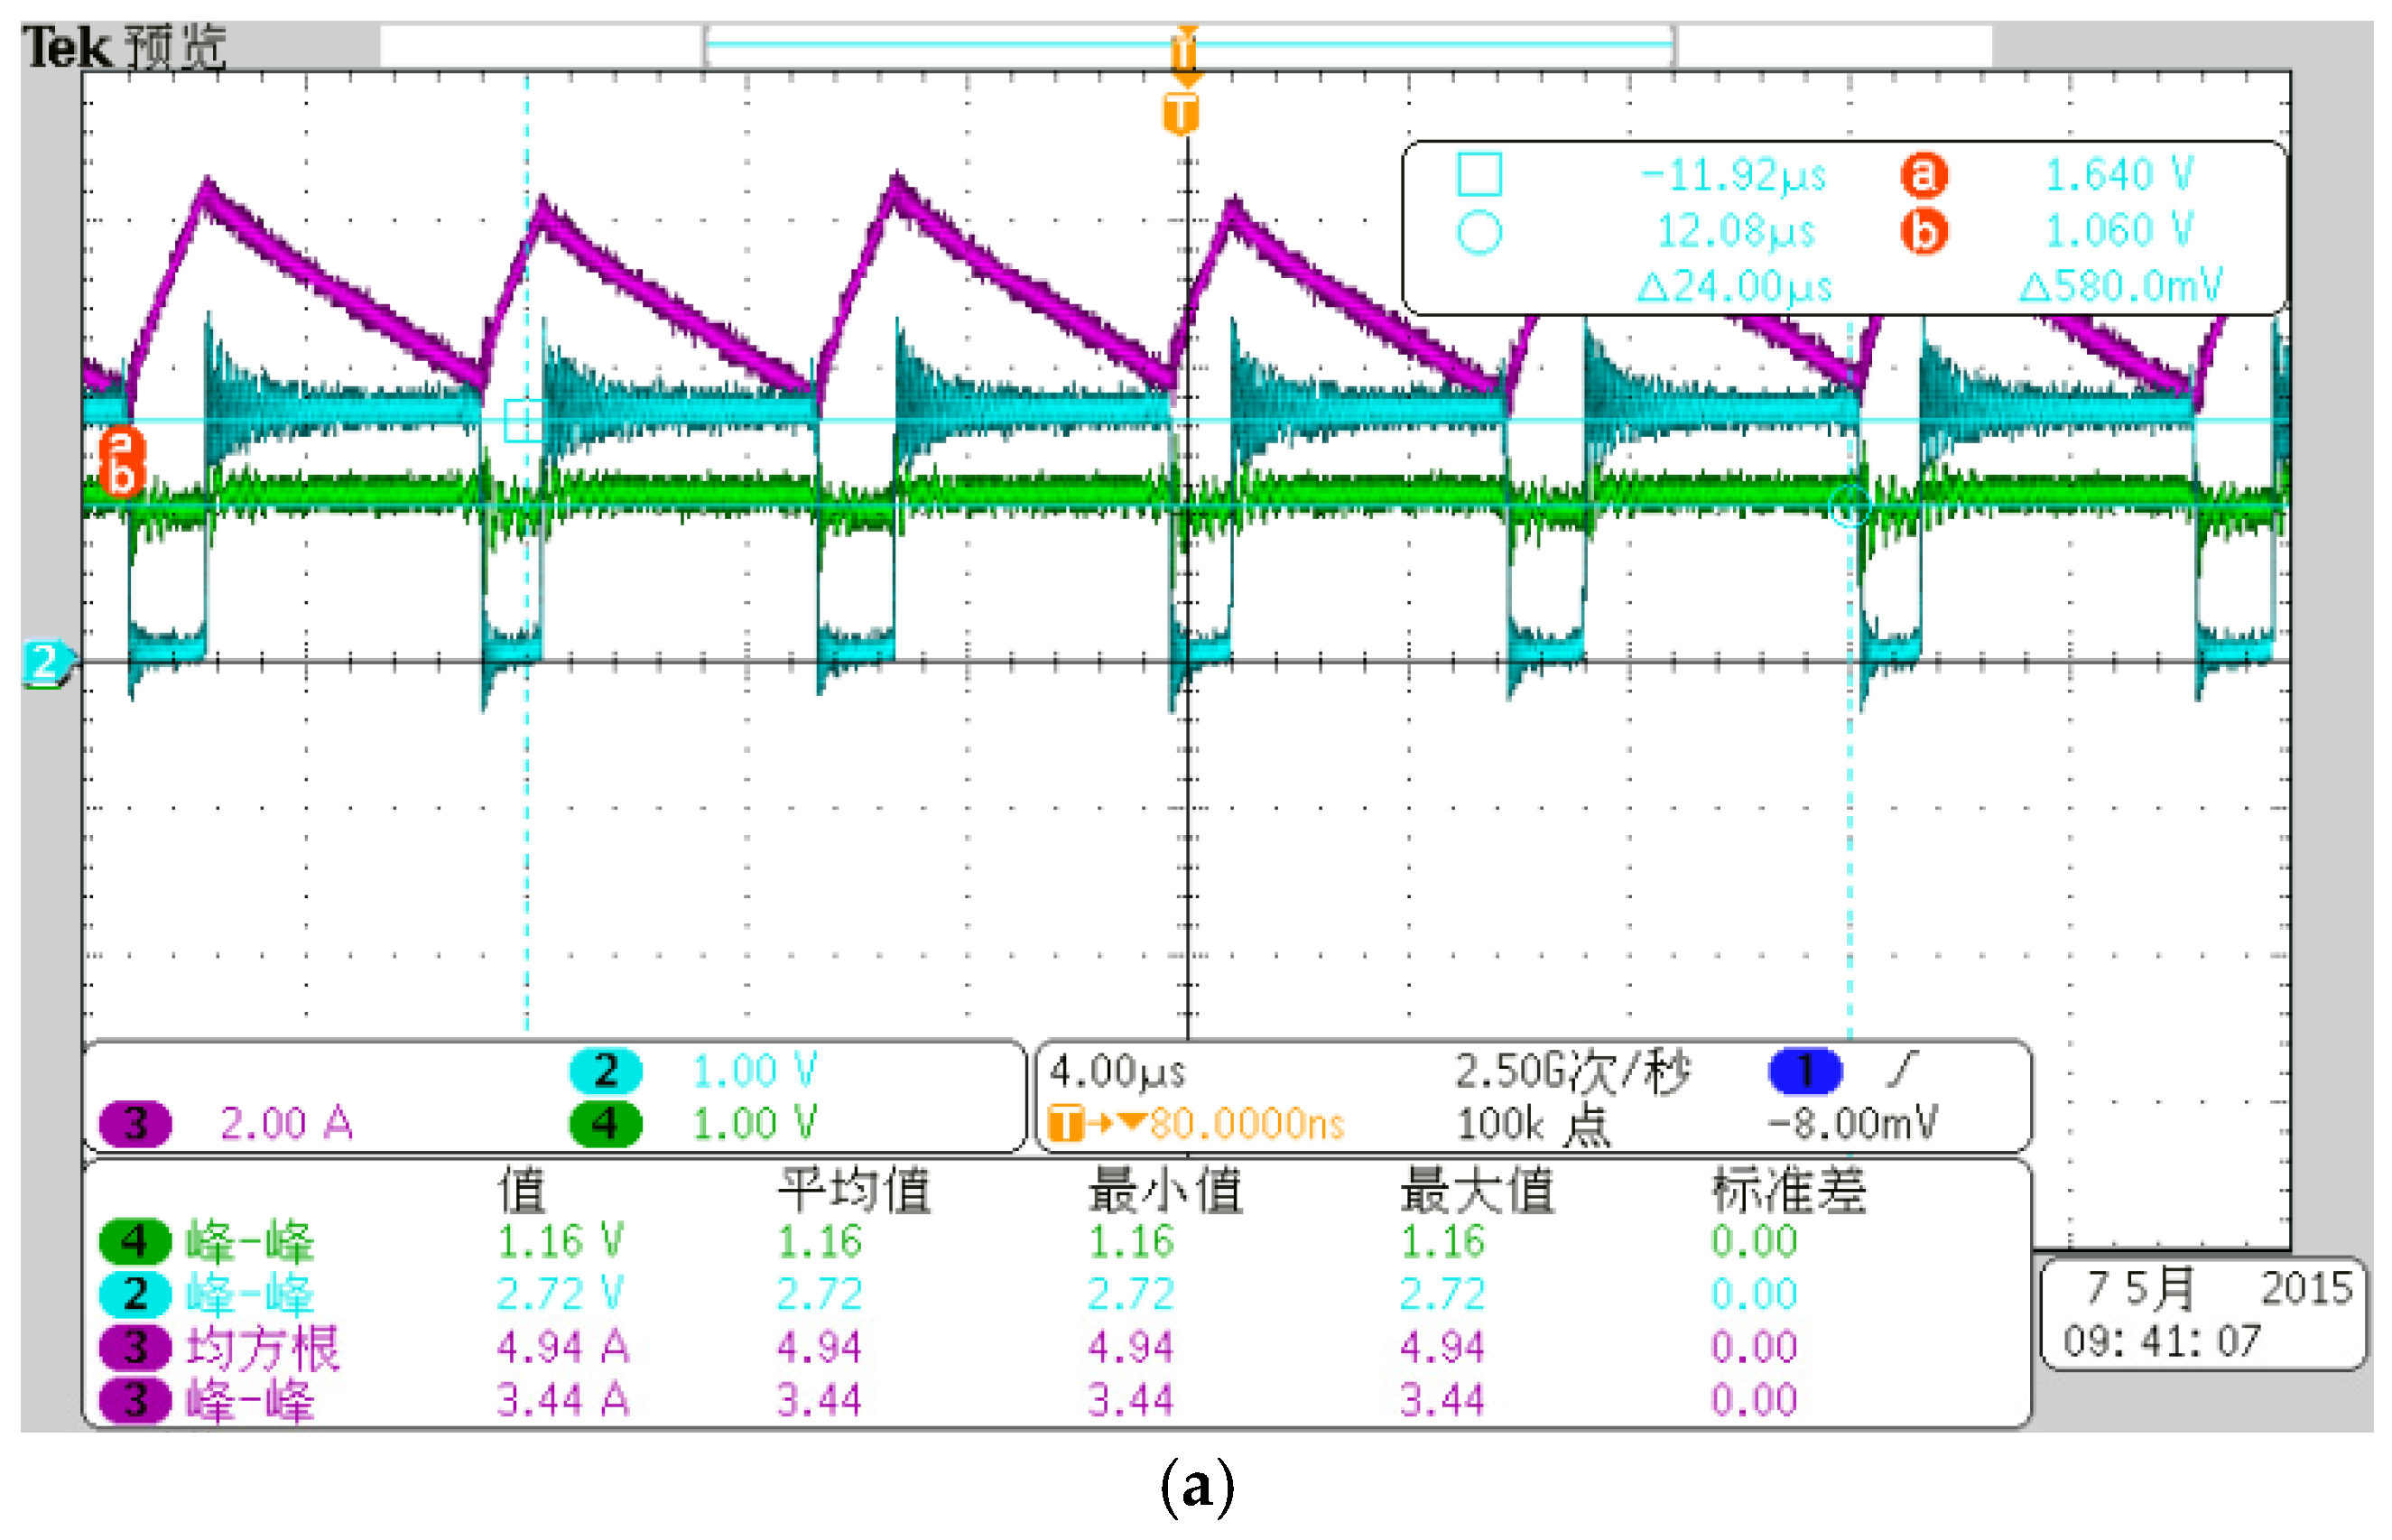This screenshot has width=2392, height=1540.
Task: Click the blue channel 1 trigger source badge
Action: pos(1805,1071)
